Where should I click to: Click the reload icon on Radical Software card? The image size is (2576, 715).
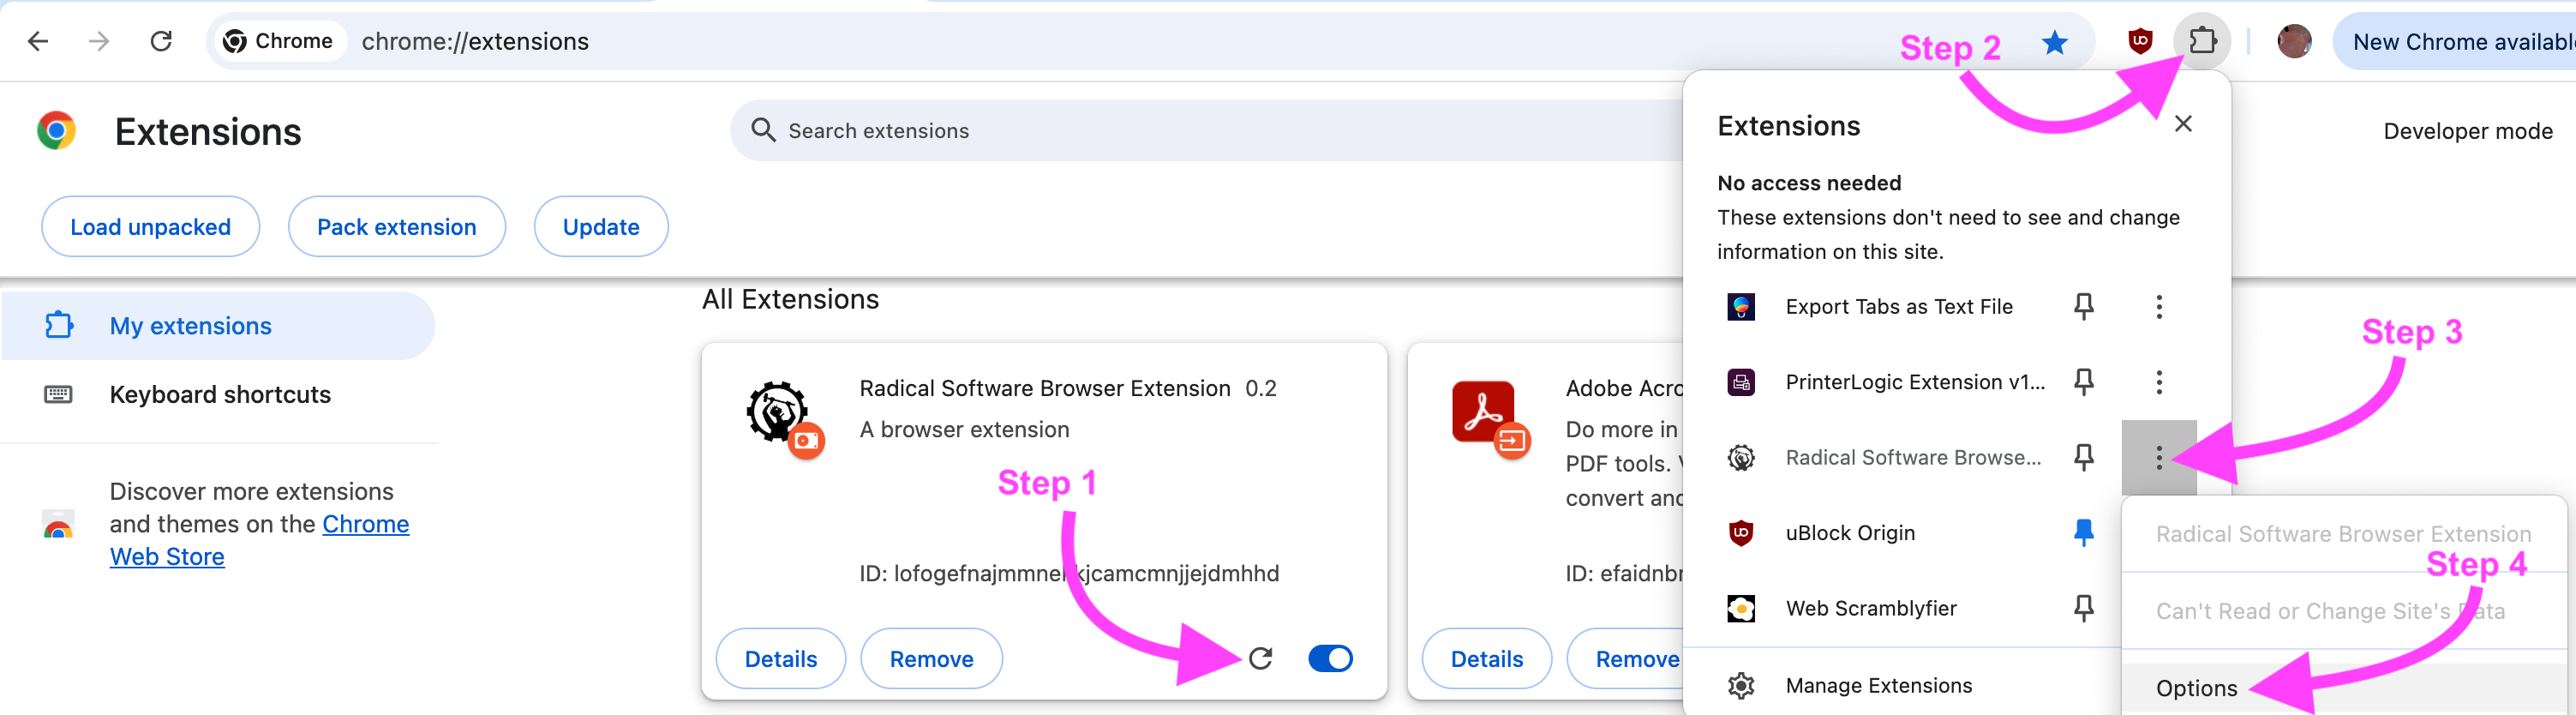click(x=1260, y=658)
